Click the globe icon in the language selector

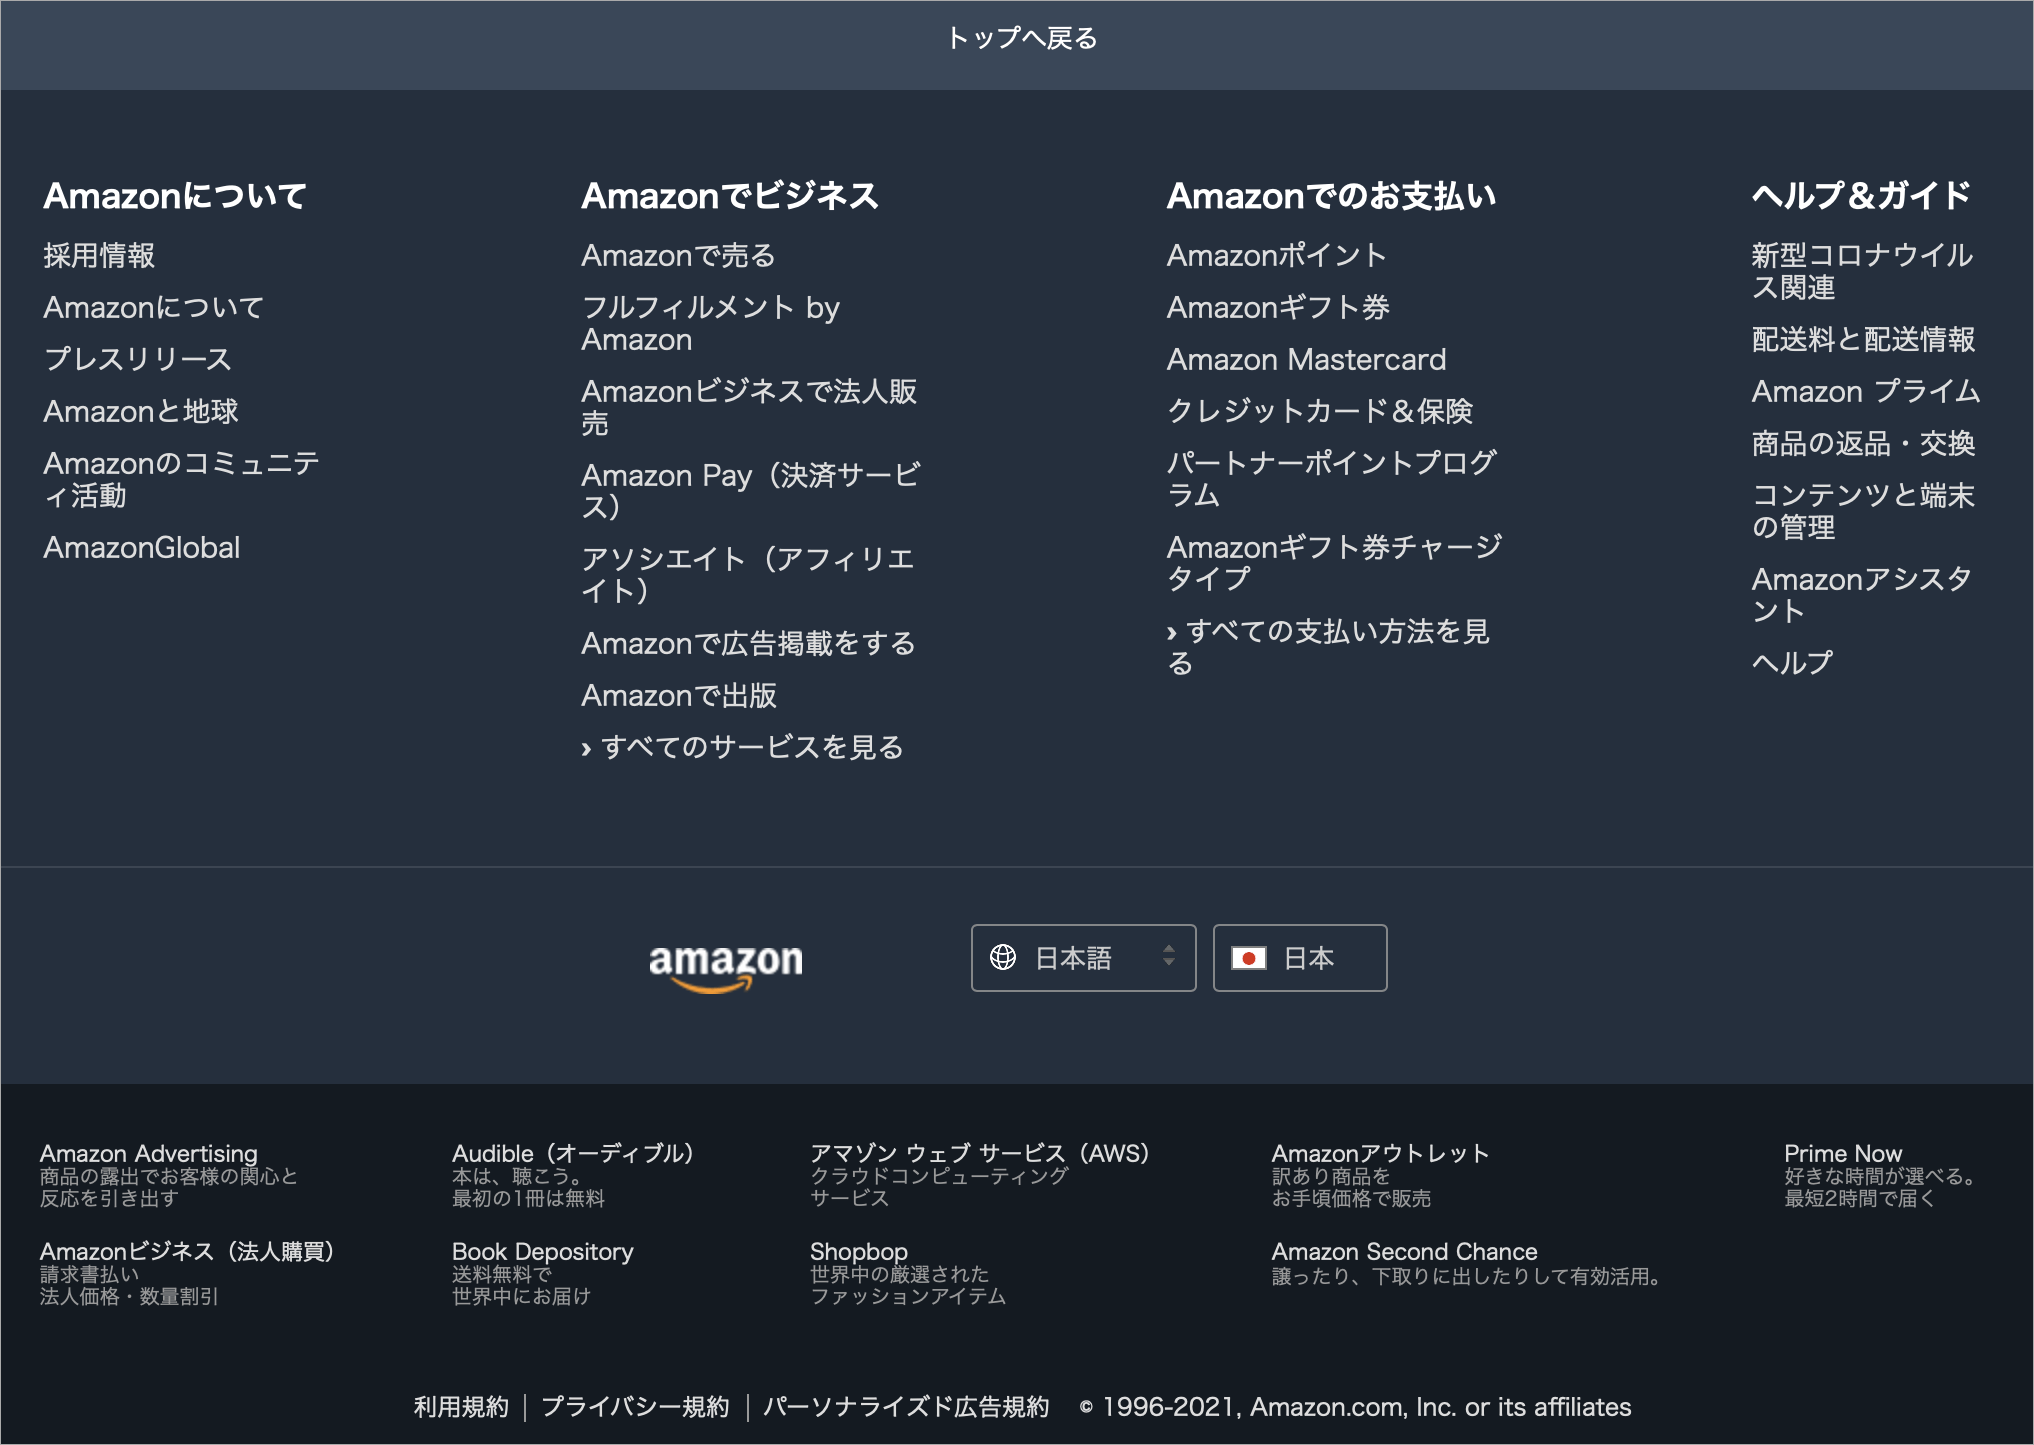pos(1003,958)
